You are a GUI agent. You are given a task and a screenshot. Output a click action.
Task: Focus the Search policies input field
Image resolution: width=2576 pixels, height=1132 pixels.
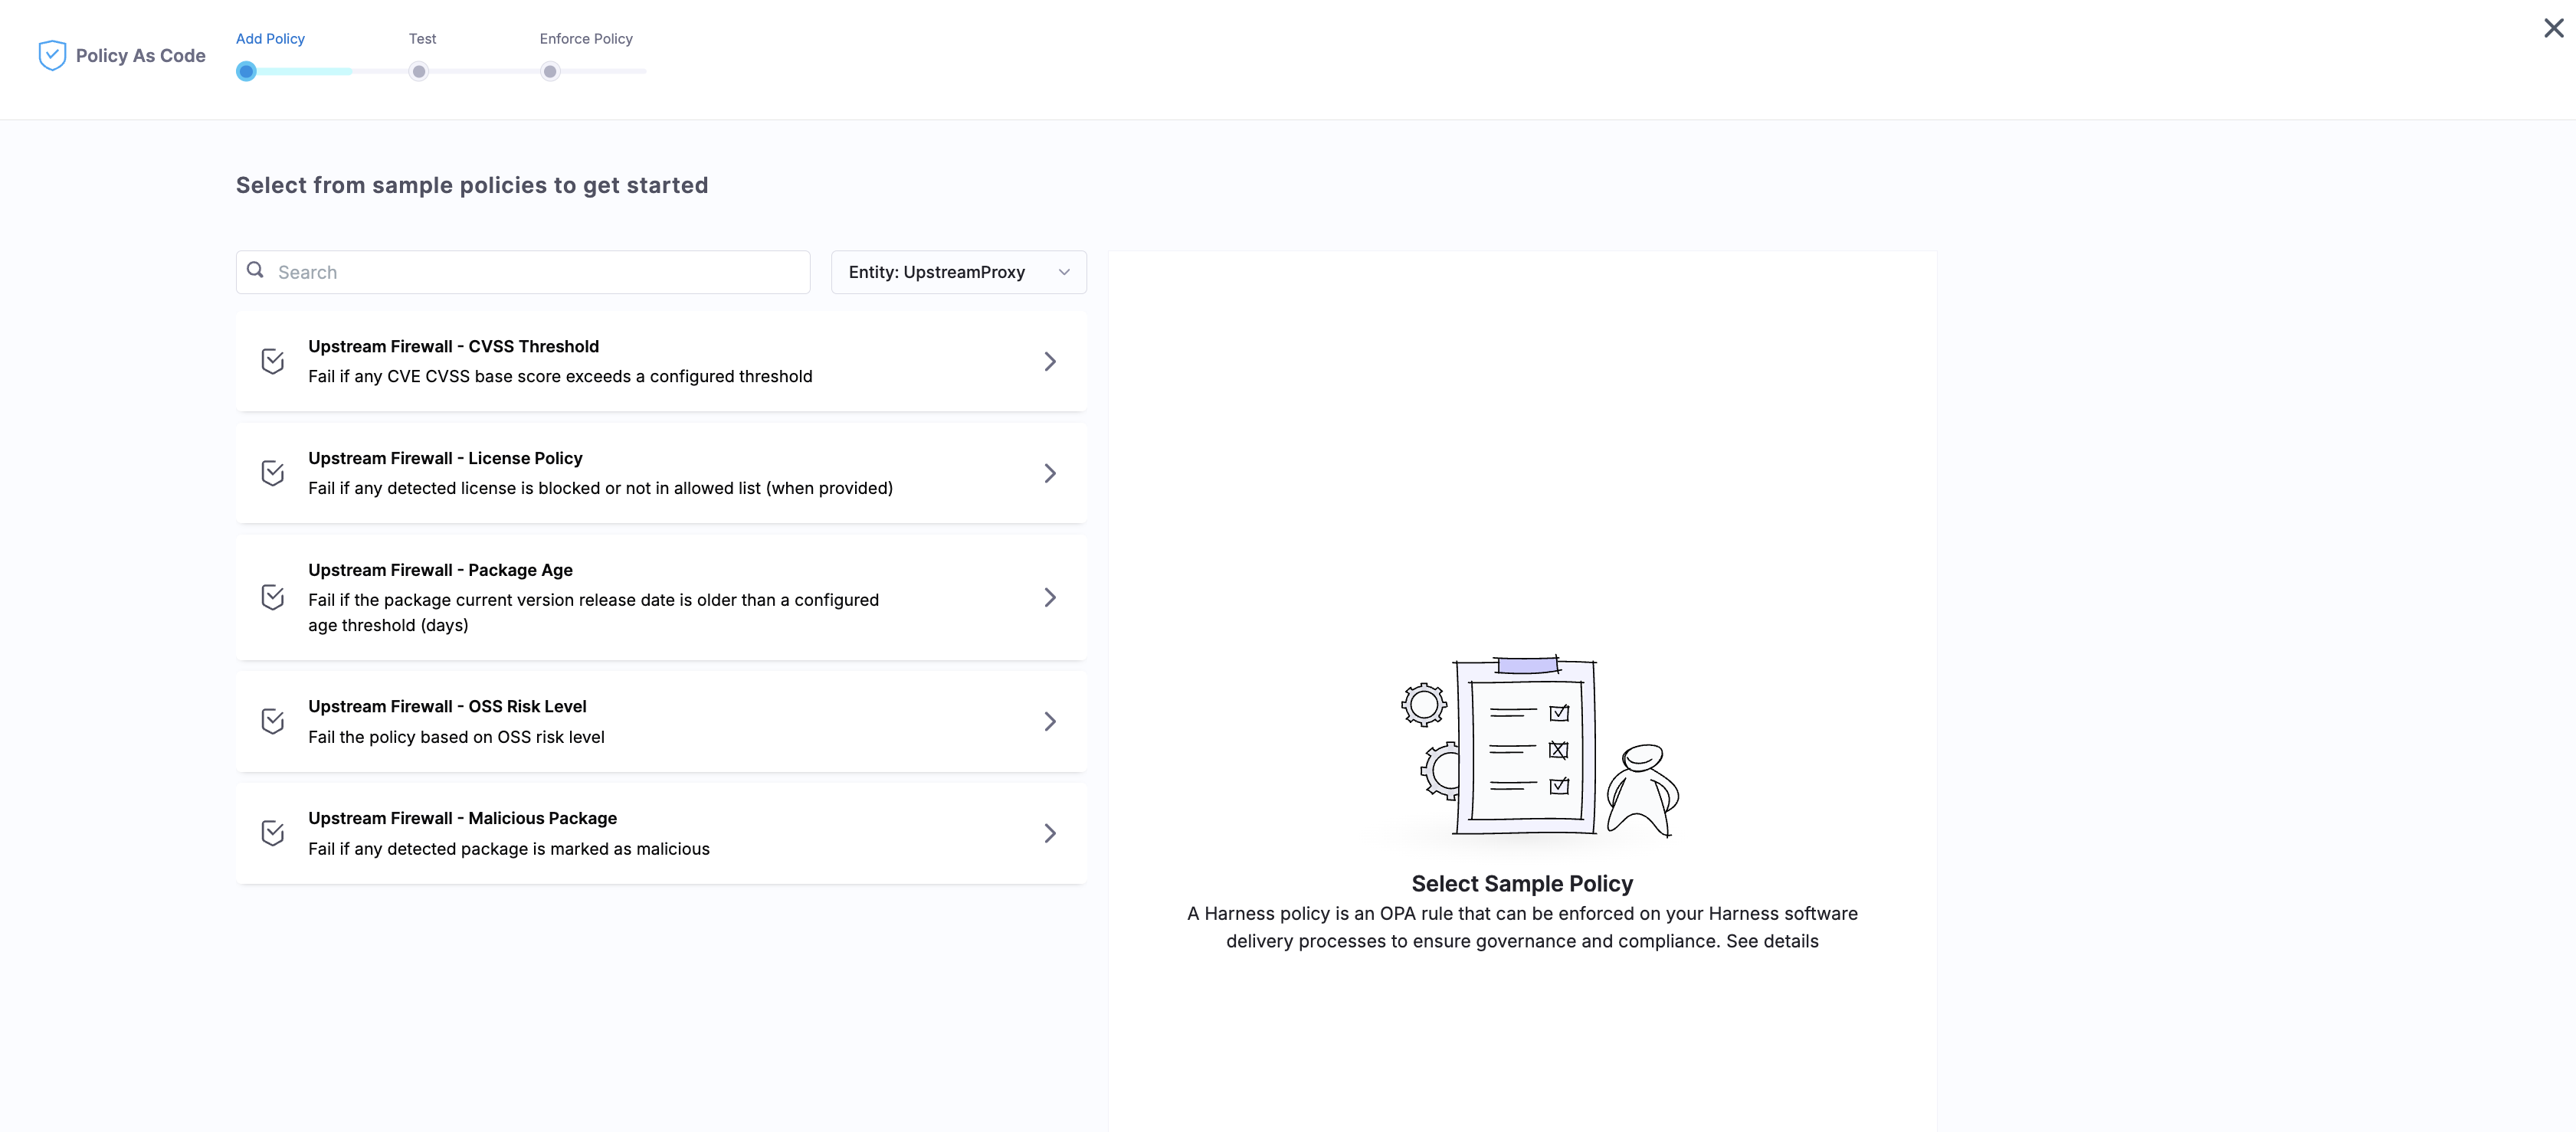523,272
